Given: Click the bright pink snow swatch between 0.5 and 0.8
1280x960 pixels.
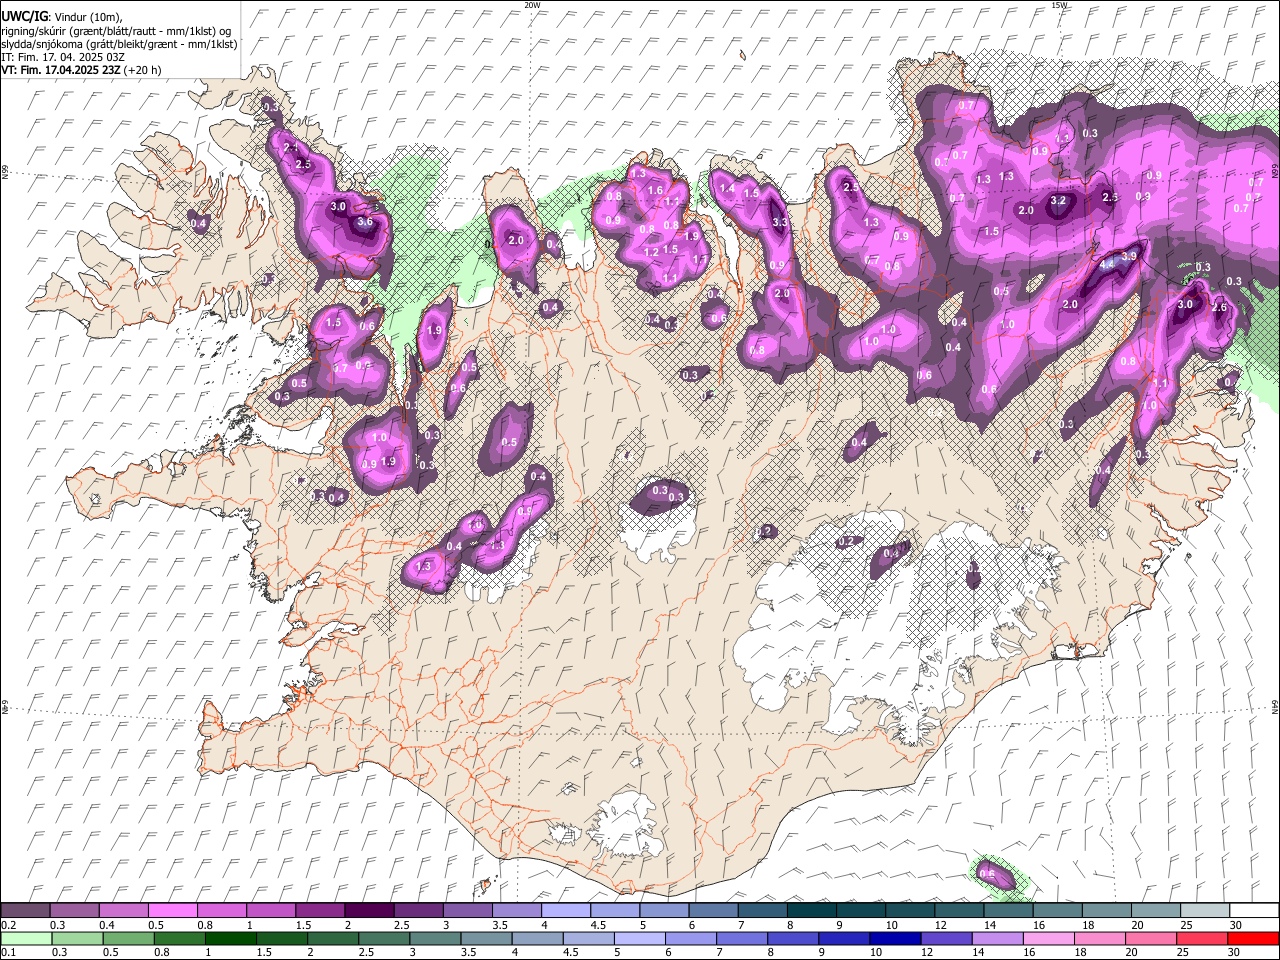Looking at the screenshot, I should coord(173,910).
